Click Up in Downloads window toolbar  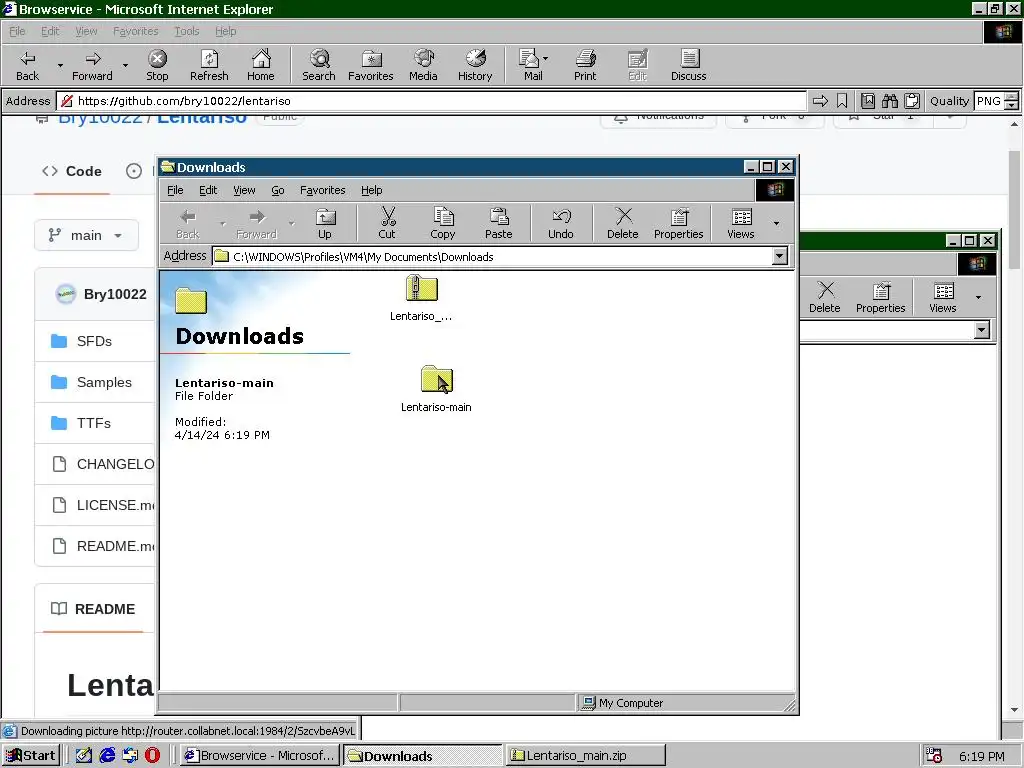pyautogui.click(x=325, y=224)
